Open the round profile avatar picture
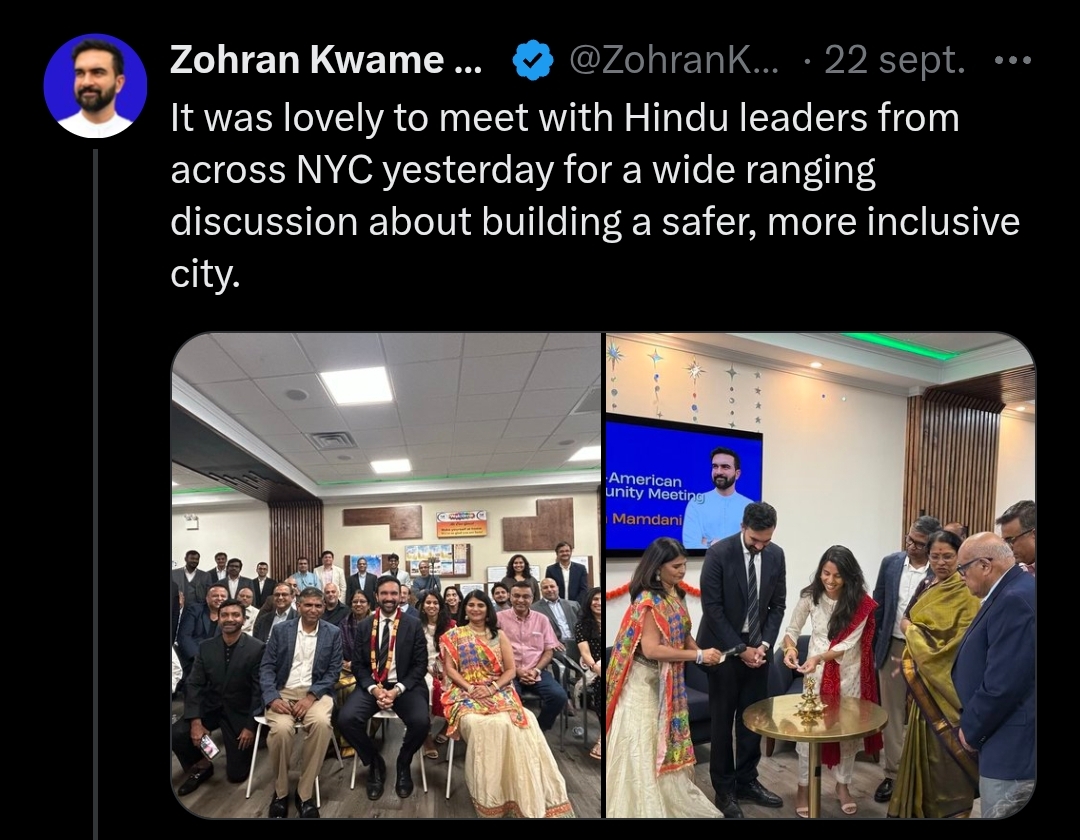 [95, 86]
